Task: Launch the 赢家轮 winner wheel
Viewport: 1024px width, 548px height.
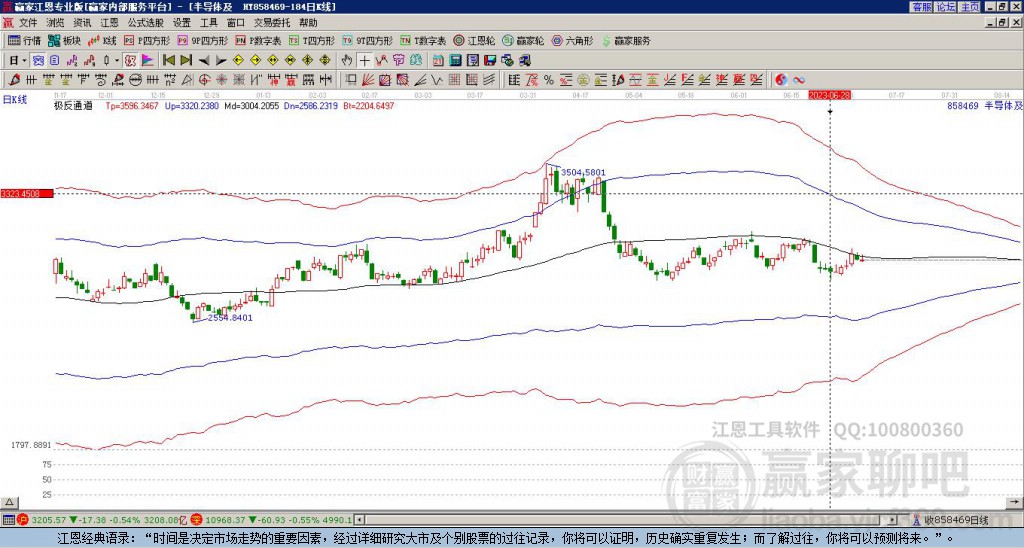Action: pyautogui.click(x=523, y=40)
